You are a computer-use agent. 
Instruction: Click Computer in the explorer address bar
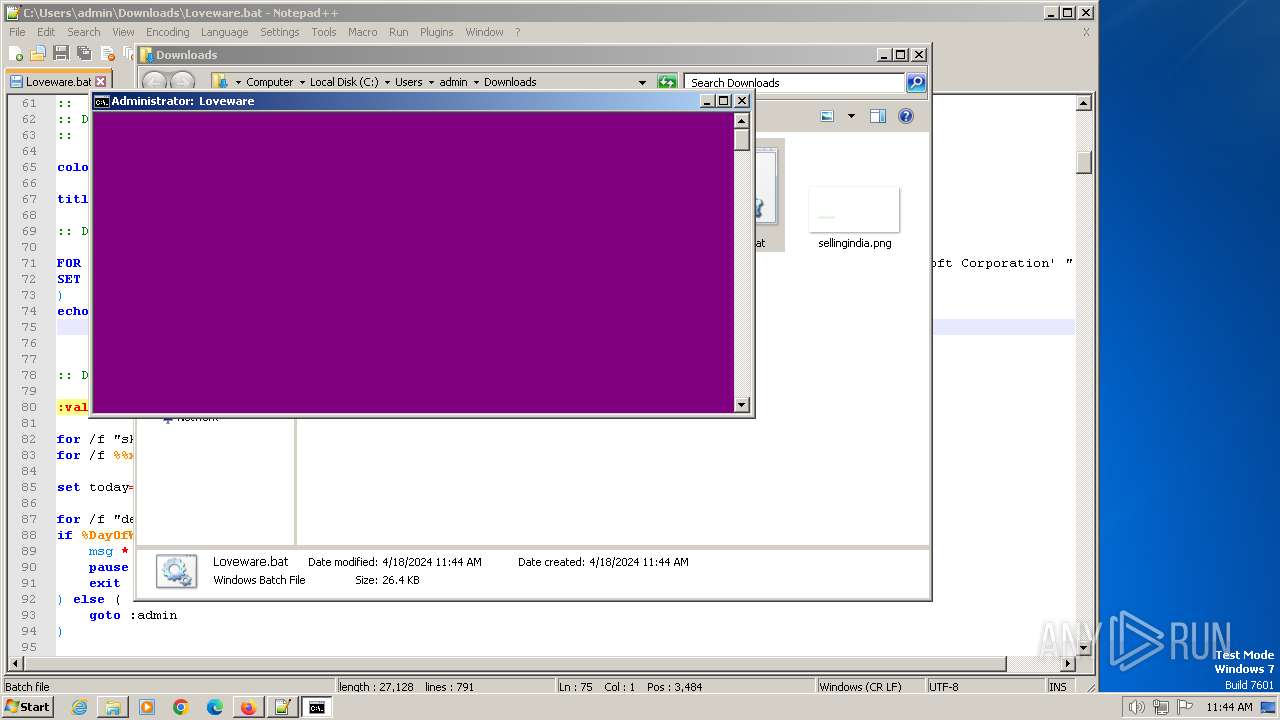pos(270,82)
